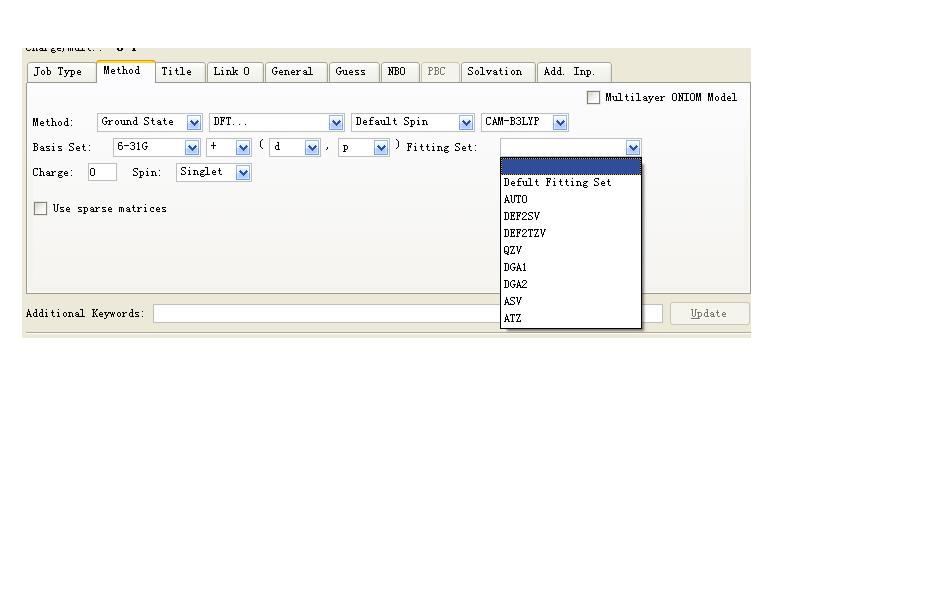Screen dimensions: 932x601
Task: Click the Charge input field
Action: pyautogui.click(x=102, y=172)
